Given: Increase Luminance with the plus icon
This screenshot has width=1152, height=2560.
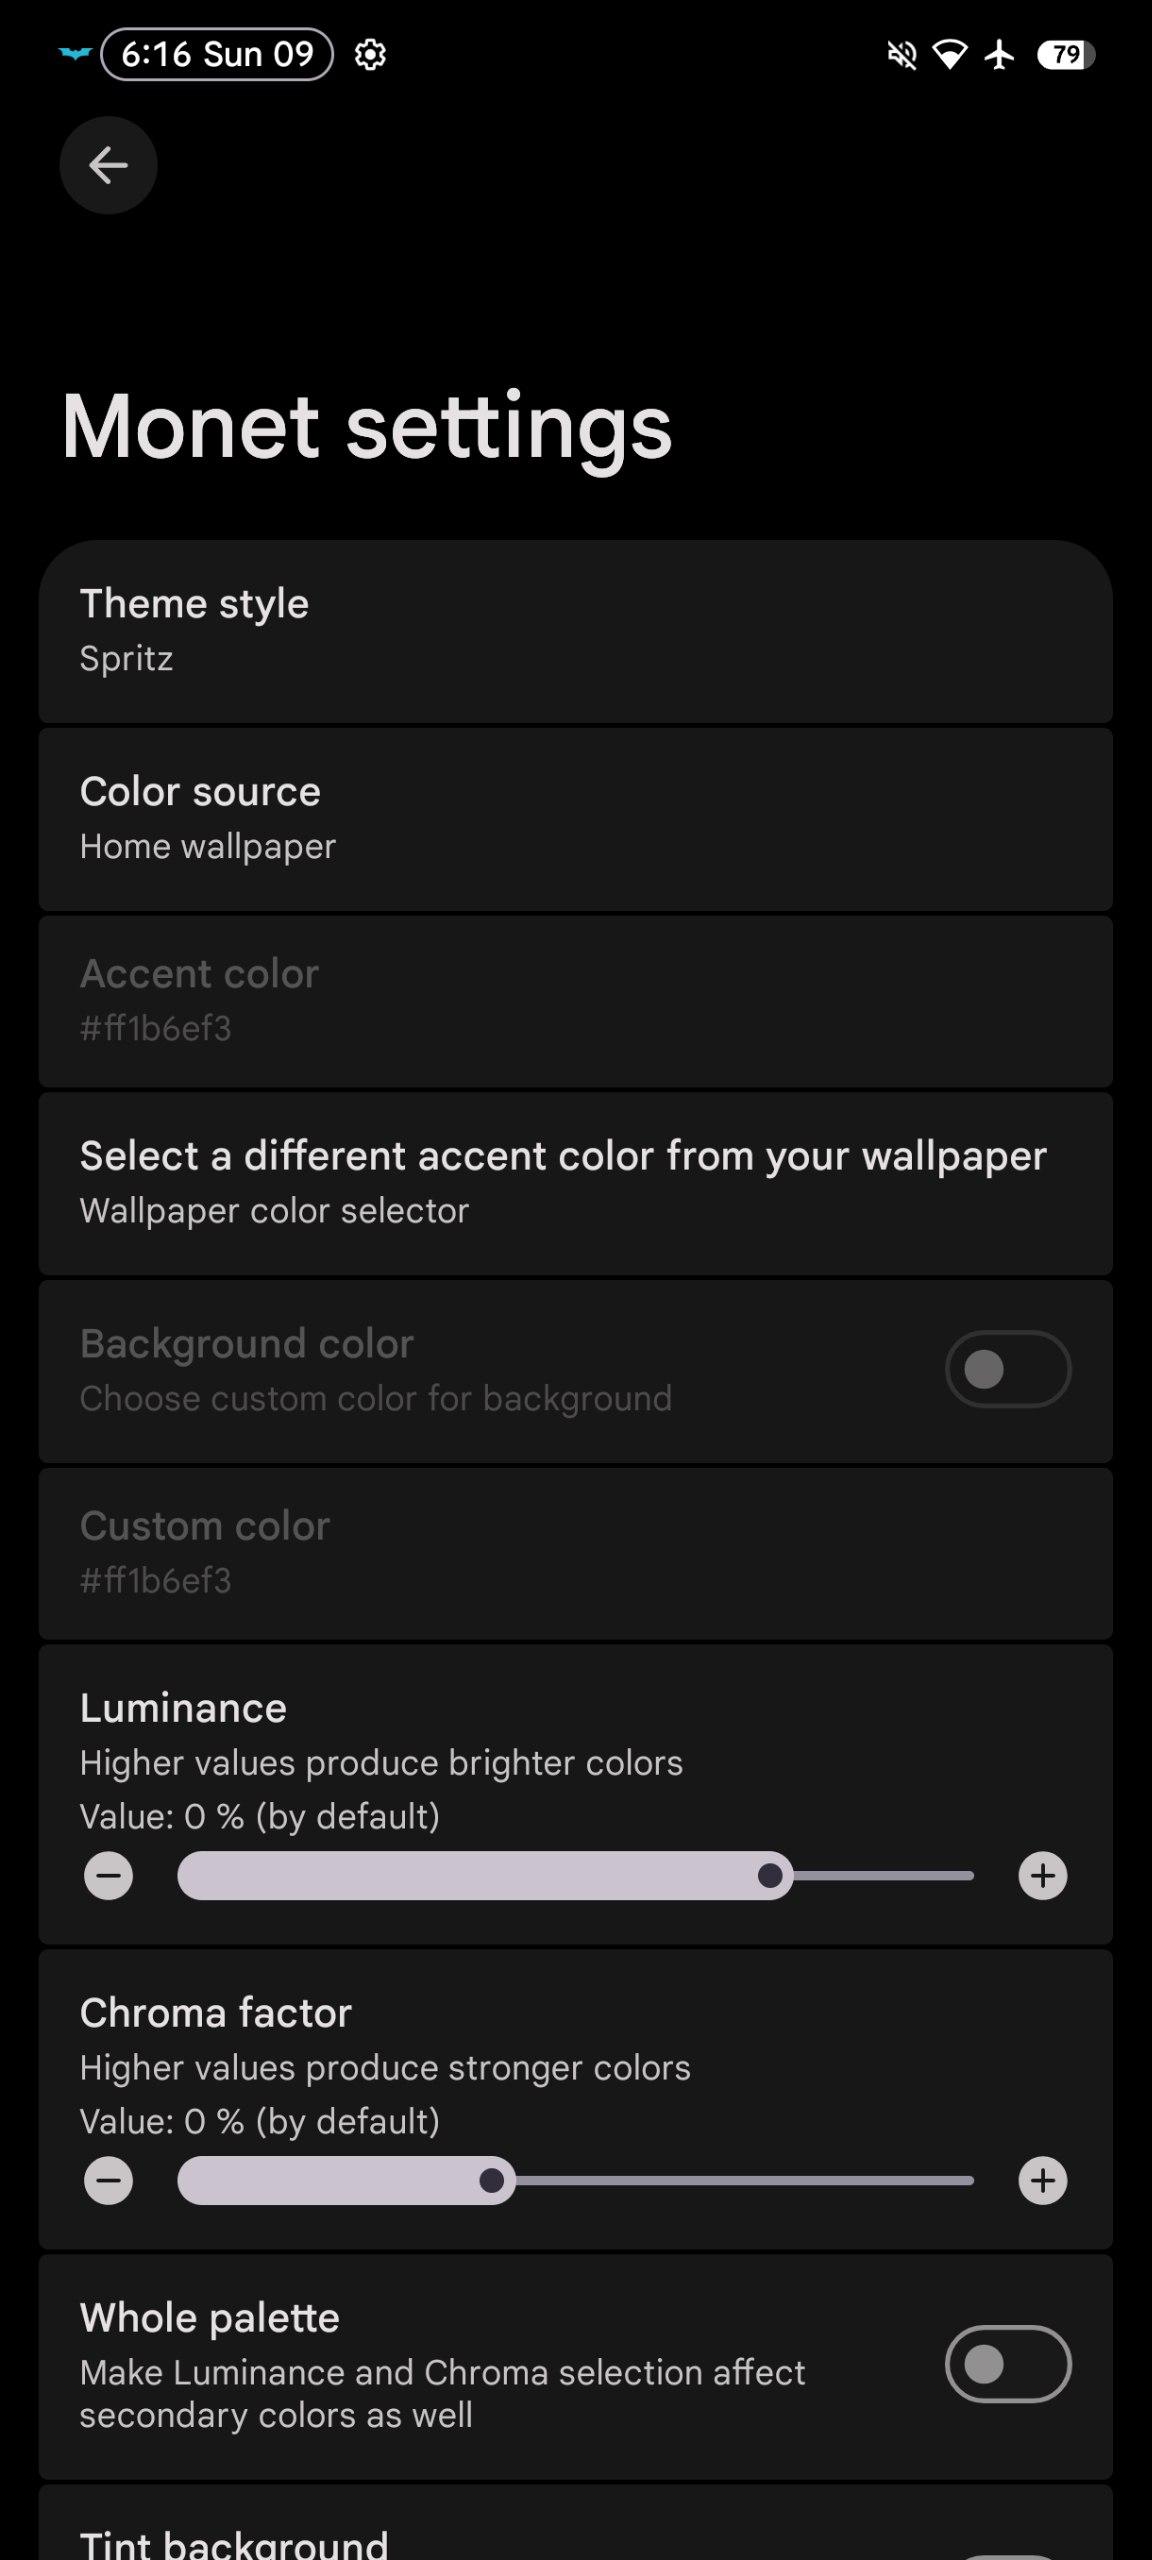Looking at the screenshot, I should click(1043, 1875).
